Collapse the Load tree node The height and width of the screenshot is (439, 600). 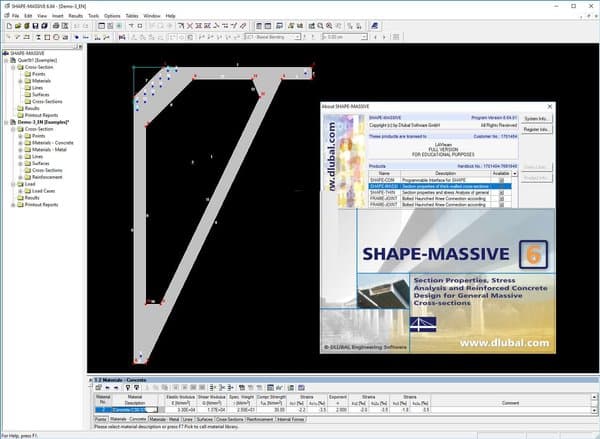(x=13, y=184)
